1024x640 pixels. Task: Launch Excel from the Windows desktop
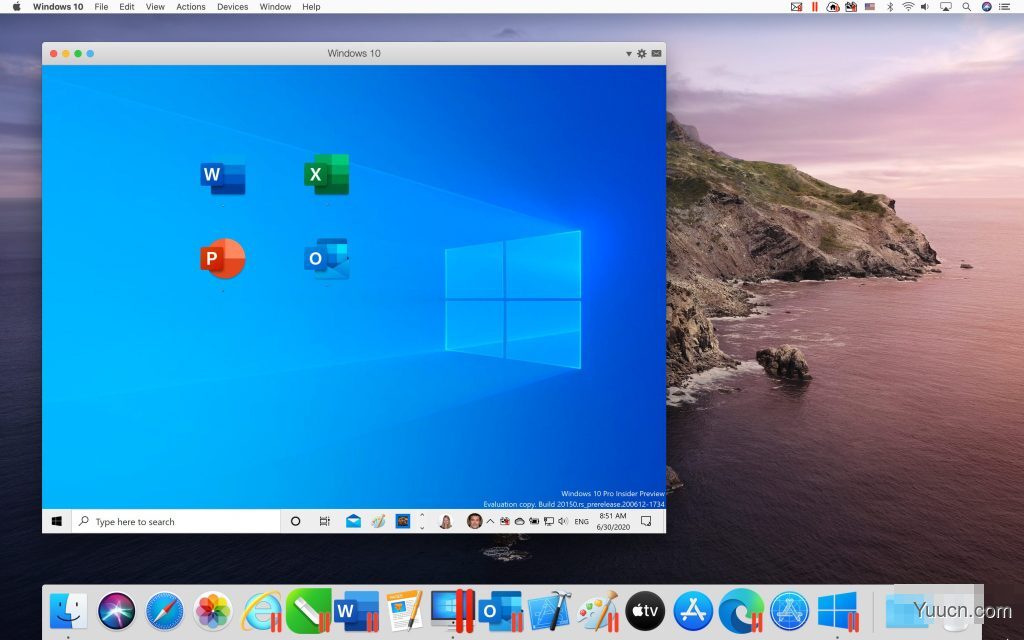[325, 175]
